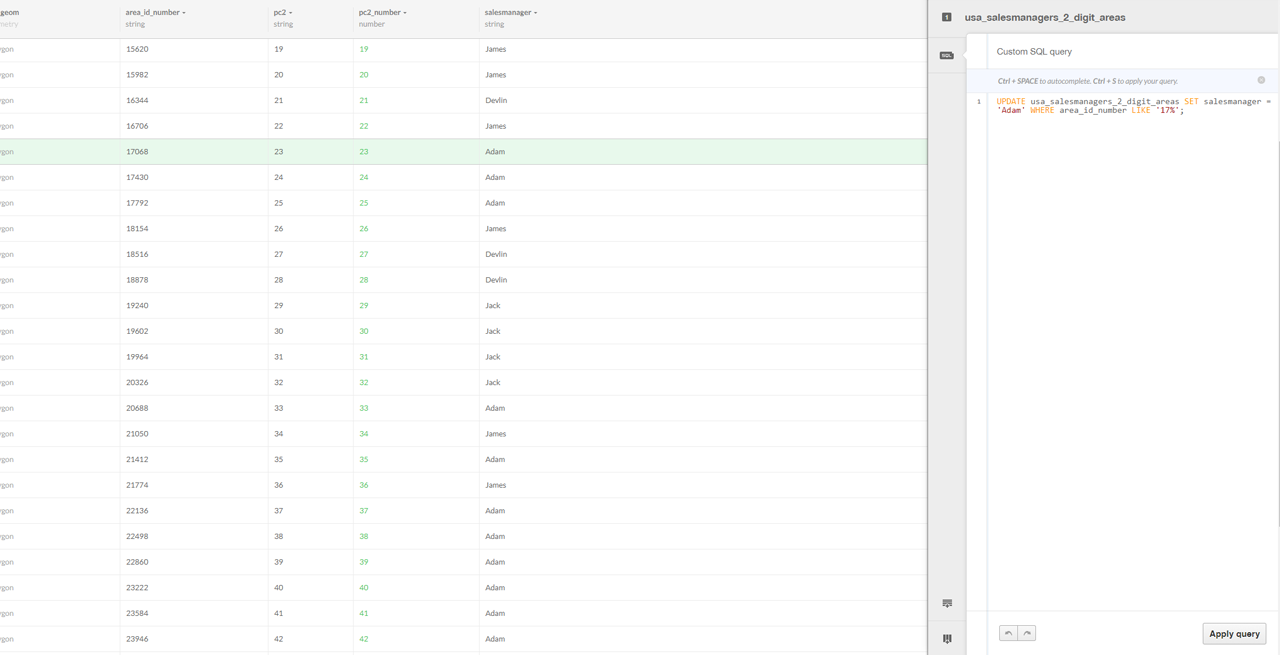Select pc2 cell 35
The width and height of the screenshot is (1280, 655).
279,459
